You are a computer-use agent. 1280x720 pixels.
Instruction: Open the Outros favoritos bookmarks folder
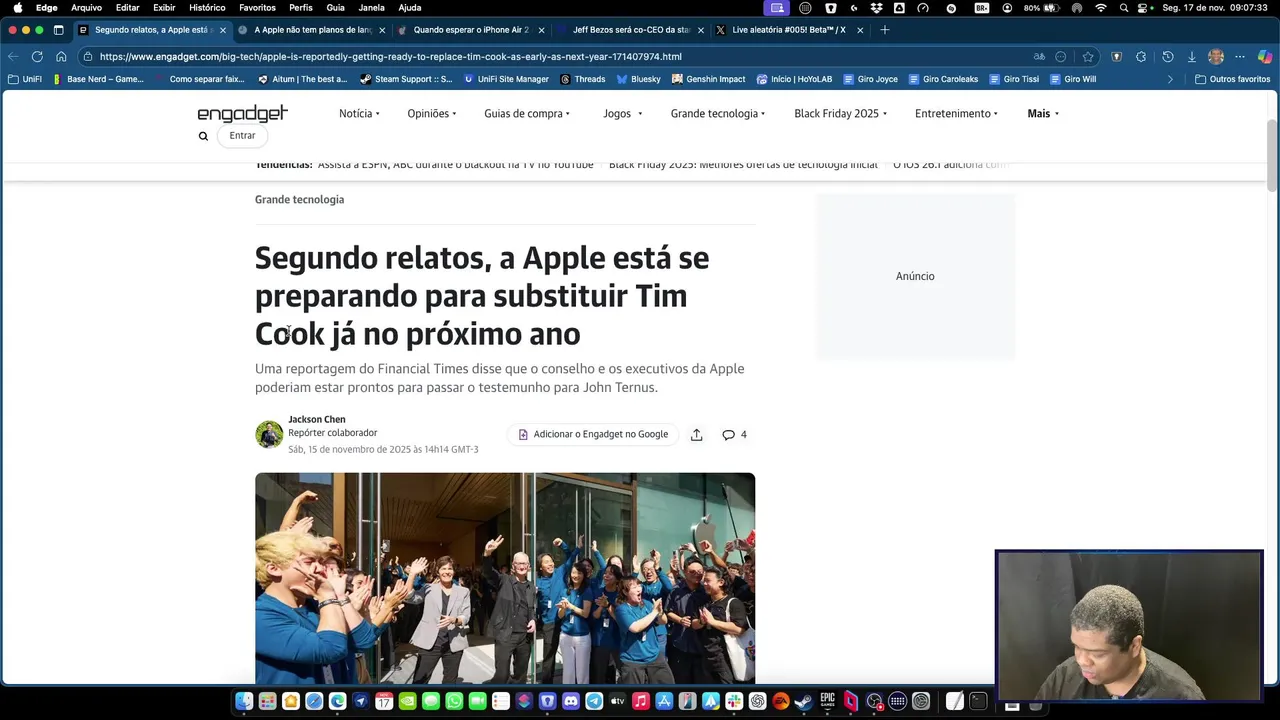pyautogui.click(x=1233, y=79)
